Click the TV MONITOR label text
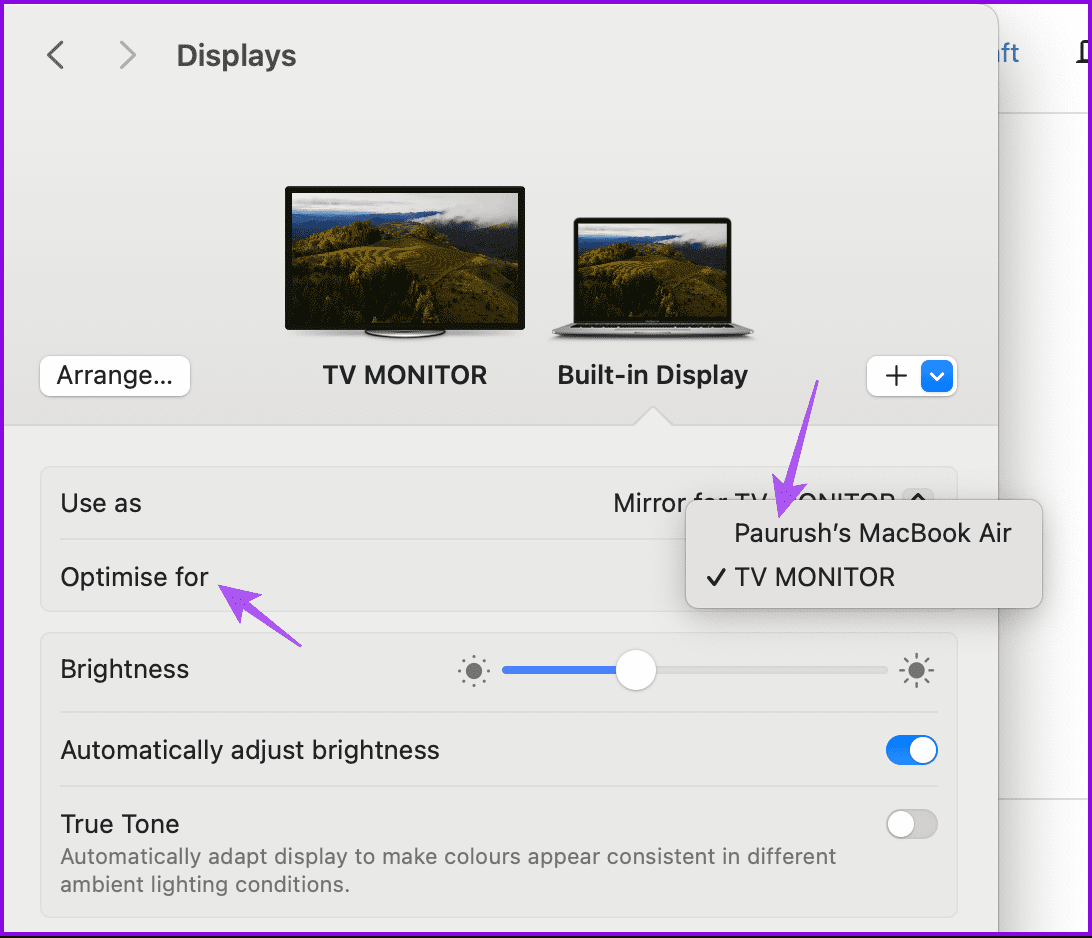This screenshot has width=1092, height=938. (x=405, y=375)
